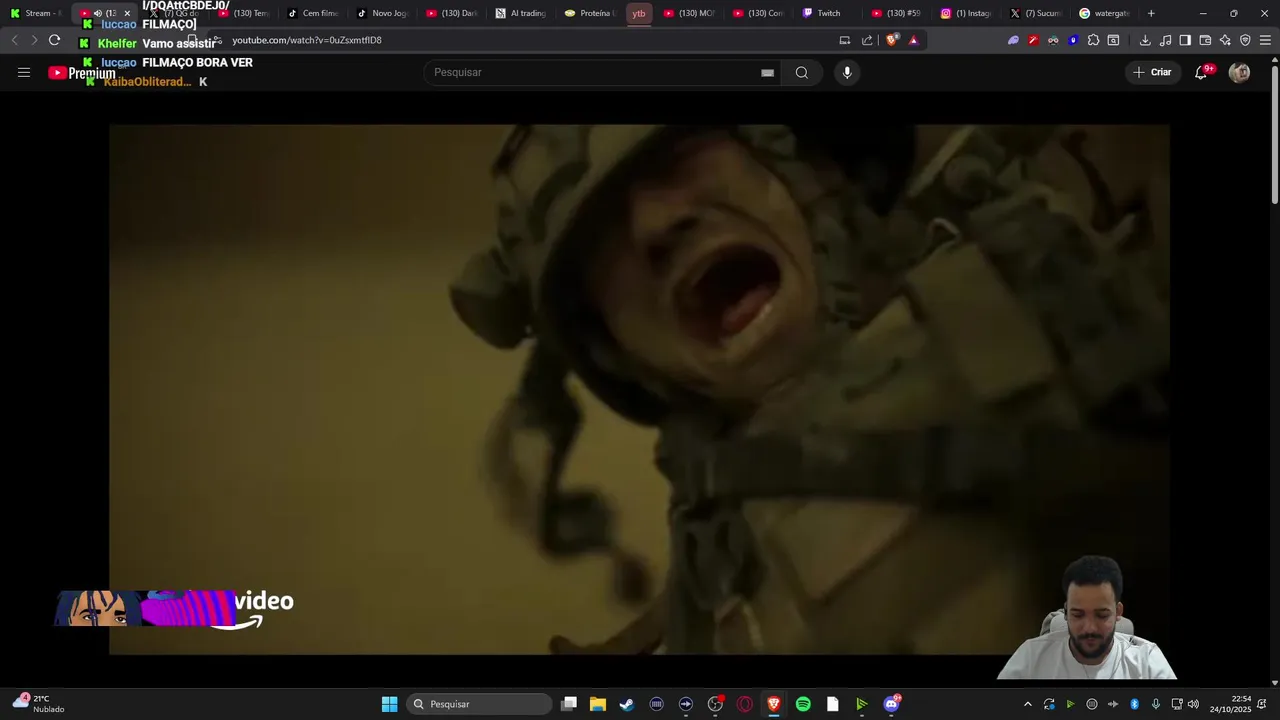Close the active YouTube tab
The image size is (1280, 720).
pos(127,13)
